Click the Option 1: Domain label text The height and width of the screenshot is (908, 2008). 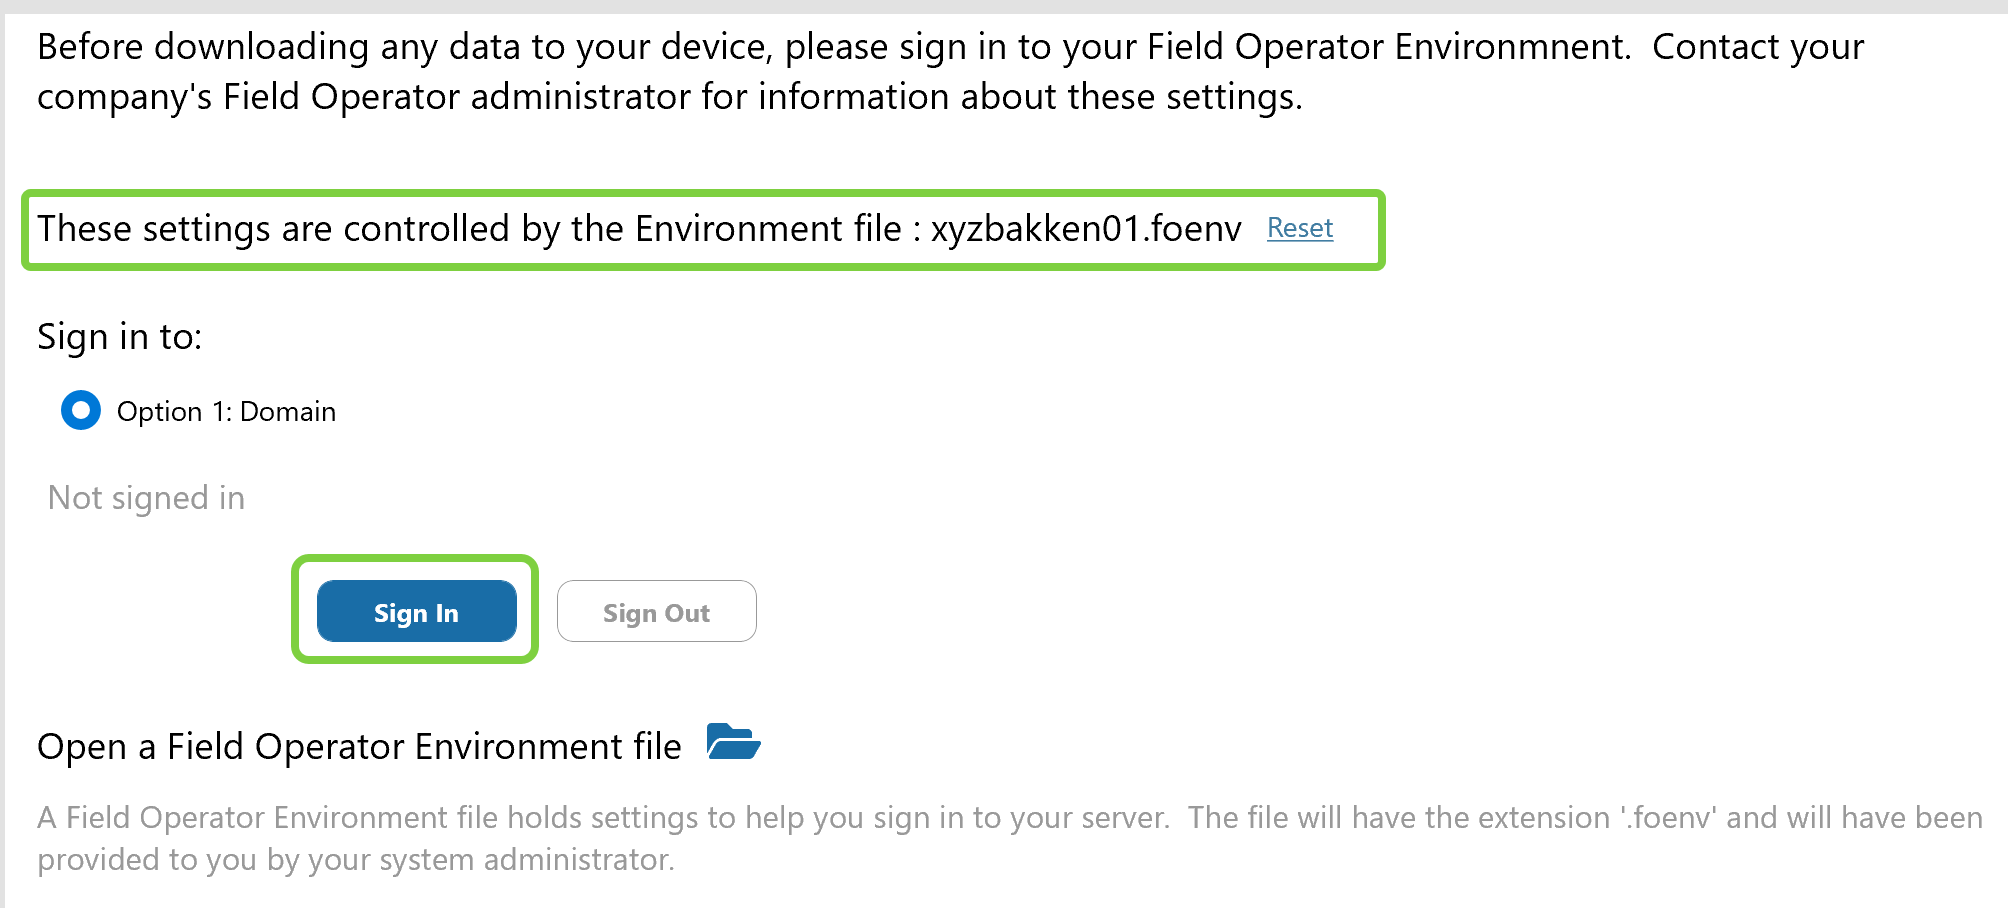click(226, 410)
